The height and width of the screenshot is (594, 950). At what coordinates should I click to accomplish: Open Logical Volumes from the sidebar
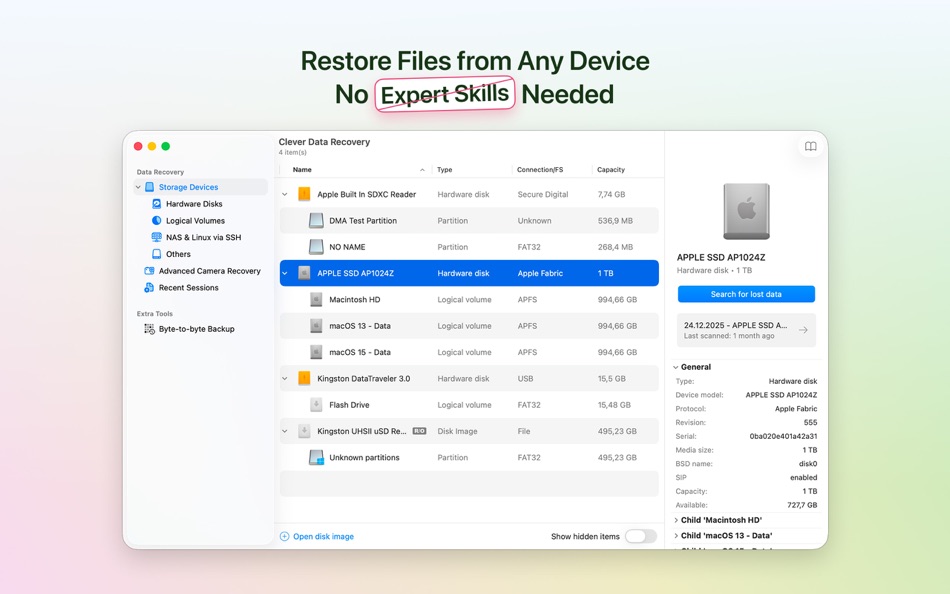(x=191, y=220)
